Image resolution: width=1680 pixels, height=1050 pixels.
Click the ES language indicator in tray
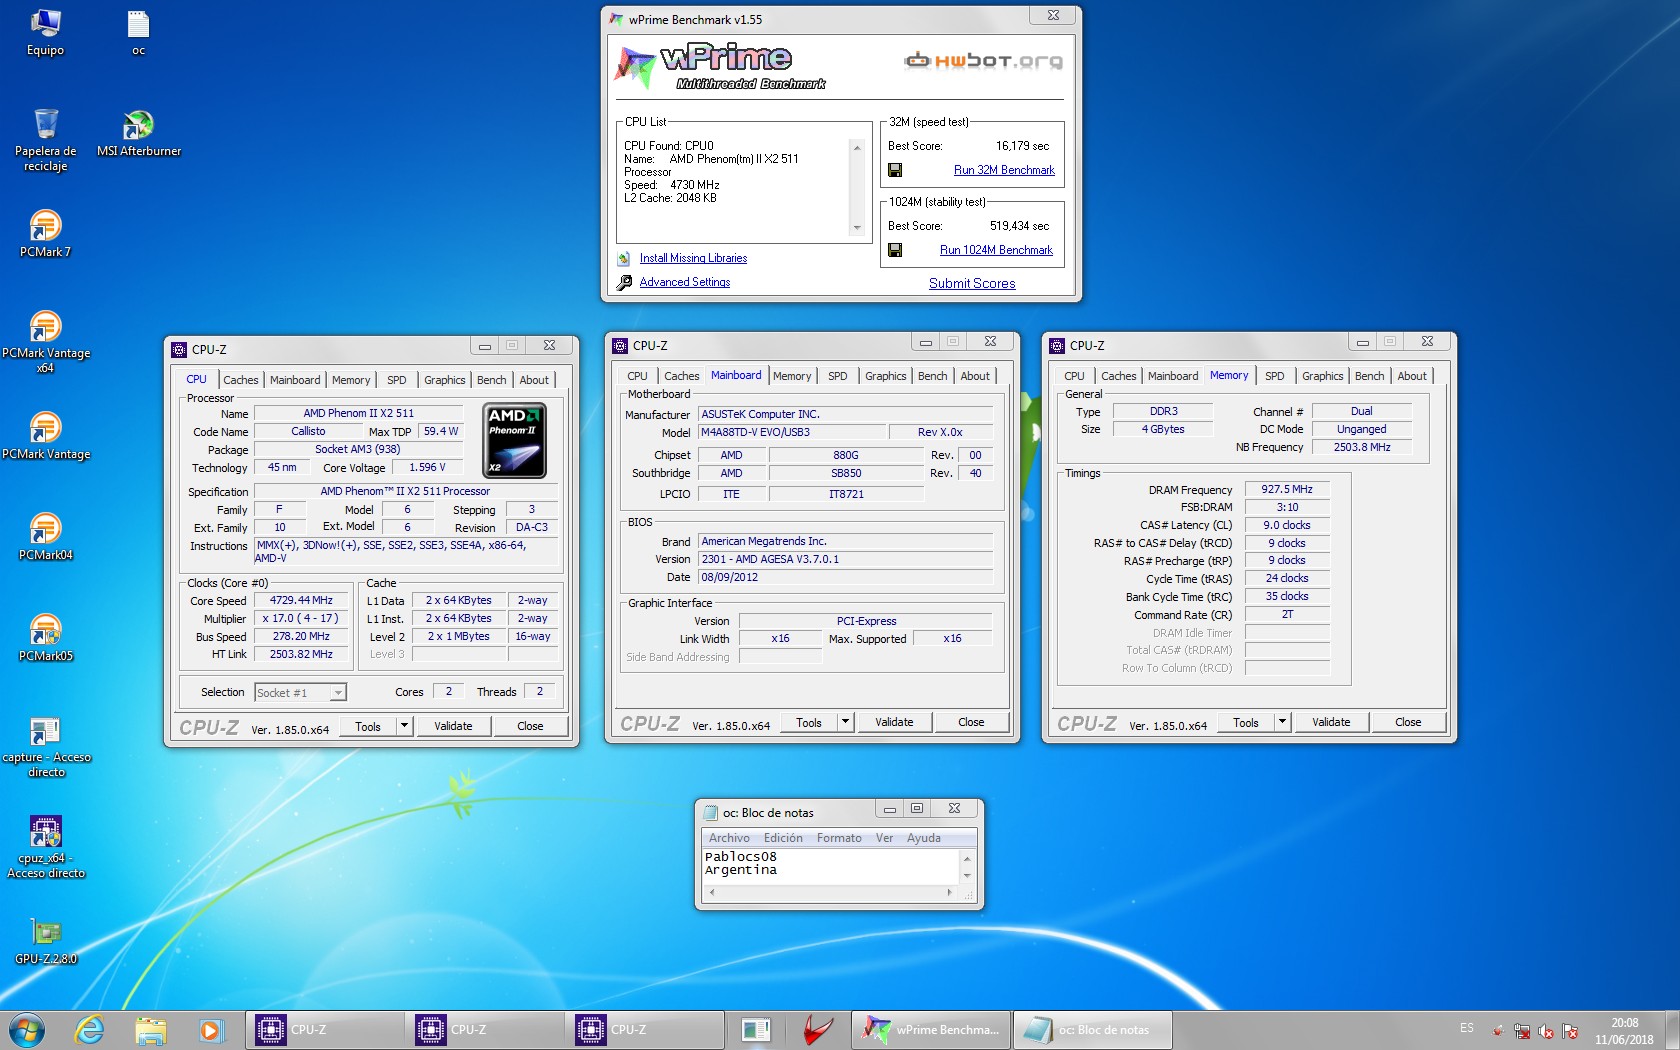1466,1028
